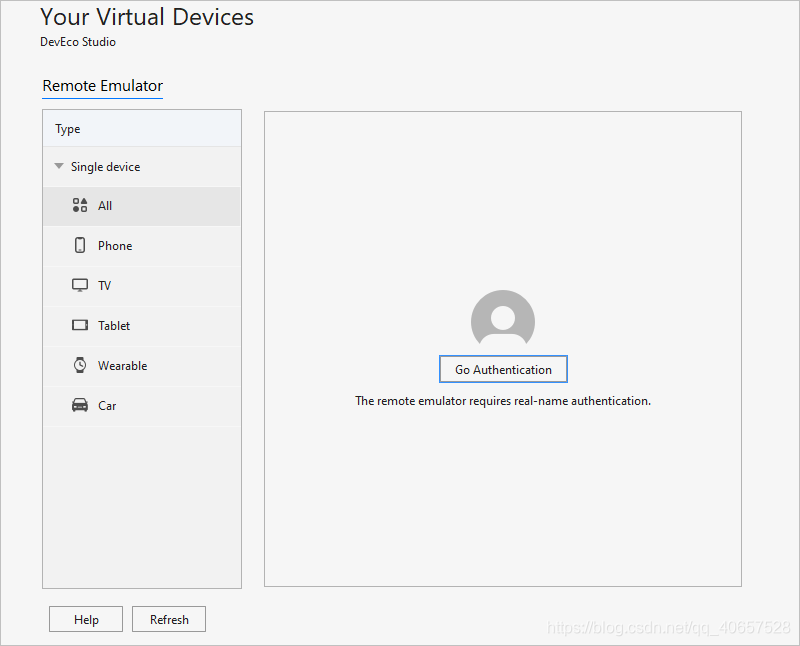Select the Phone label in device list
Image resolution: width=800 pixels, height=646 pixels.
(x=115, y=246)
